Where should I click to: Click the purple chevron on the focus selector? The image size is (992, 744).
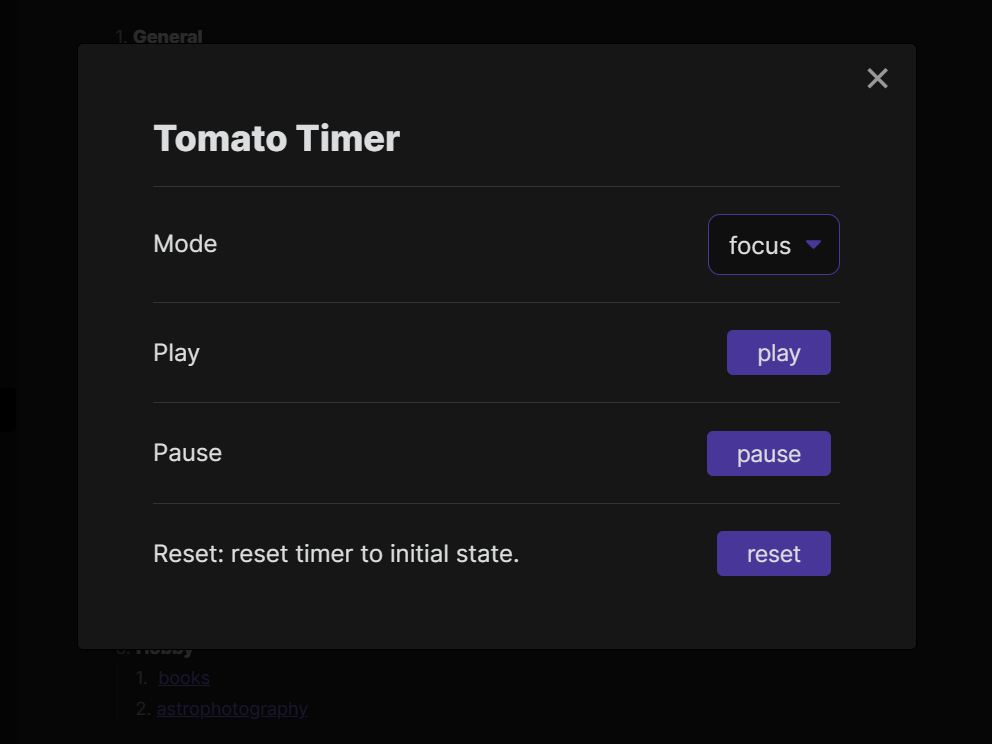[x=814, y=244]
